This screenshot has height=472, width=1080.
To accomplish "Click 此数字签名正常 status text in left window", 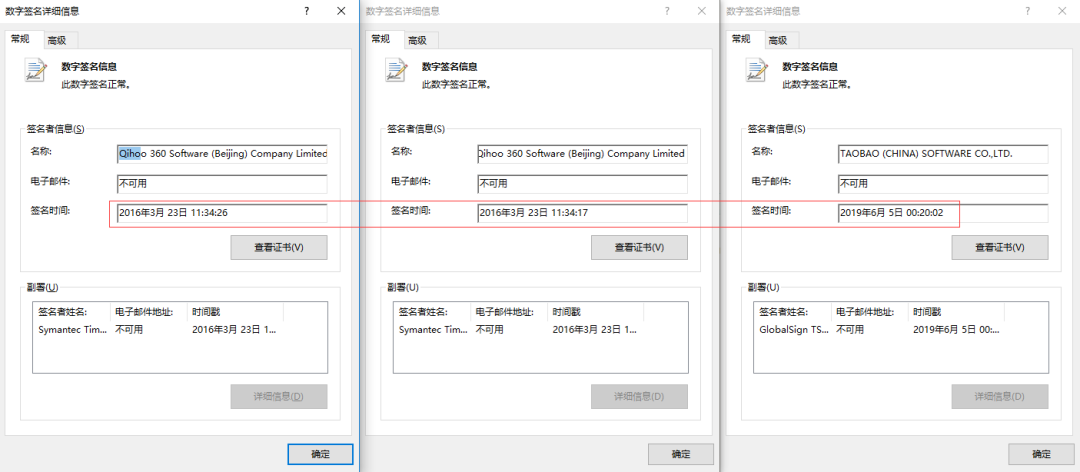I will point(96,85).
